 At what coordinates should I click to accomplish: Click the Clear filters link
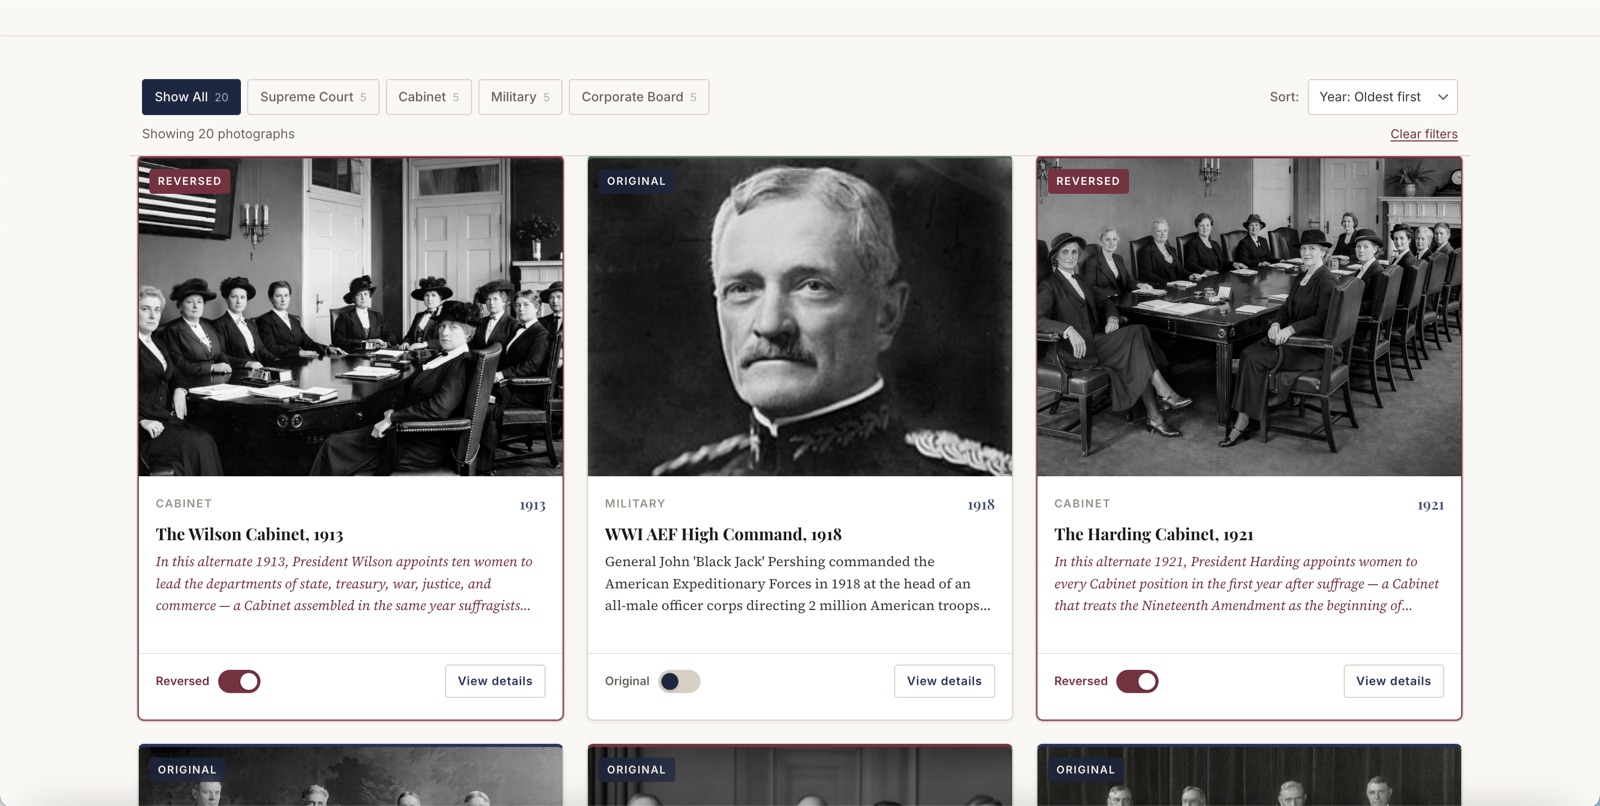(1424, 134)
